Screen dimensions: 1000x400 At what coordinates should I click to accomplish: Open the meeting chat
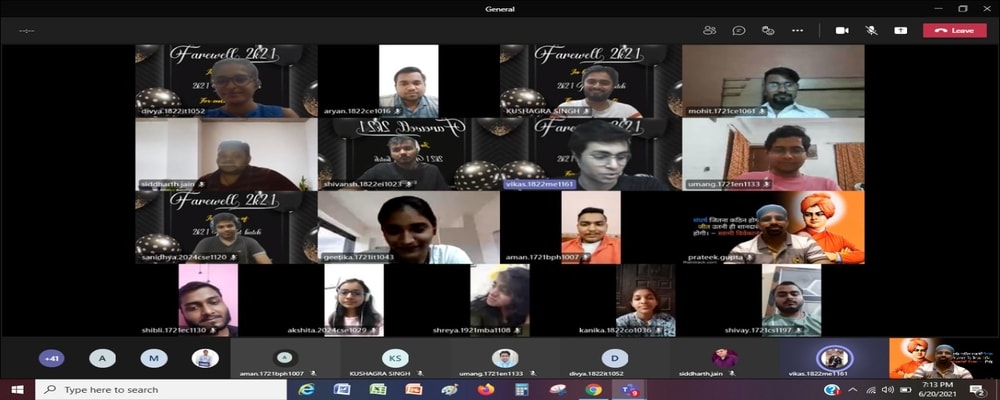point(738,30)
